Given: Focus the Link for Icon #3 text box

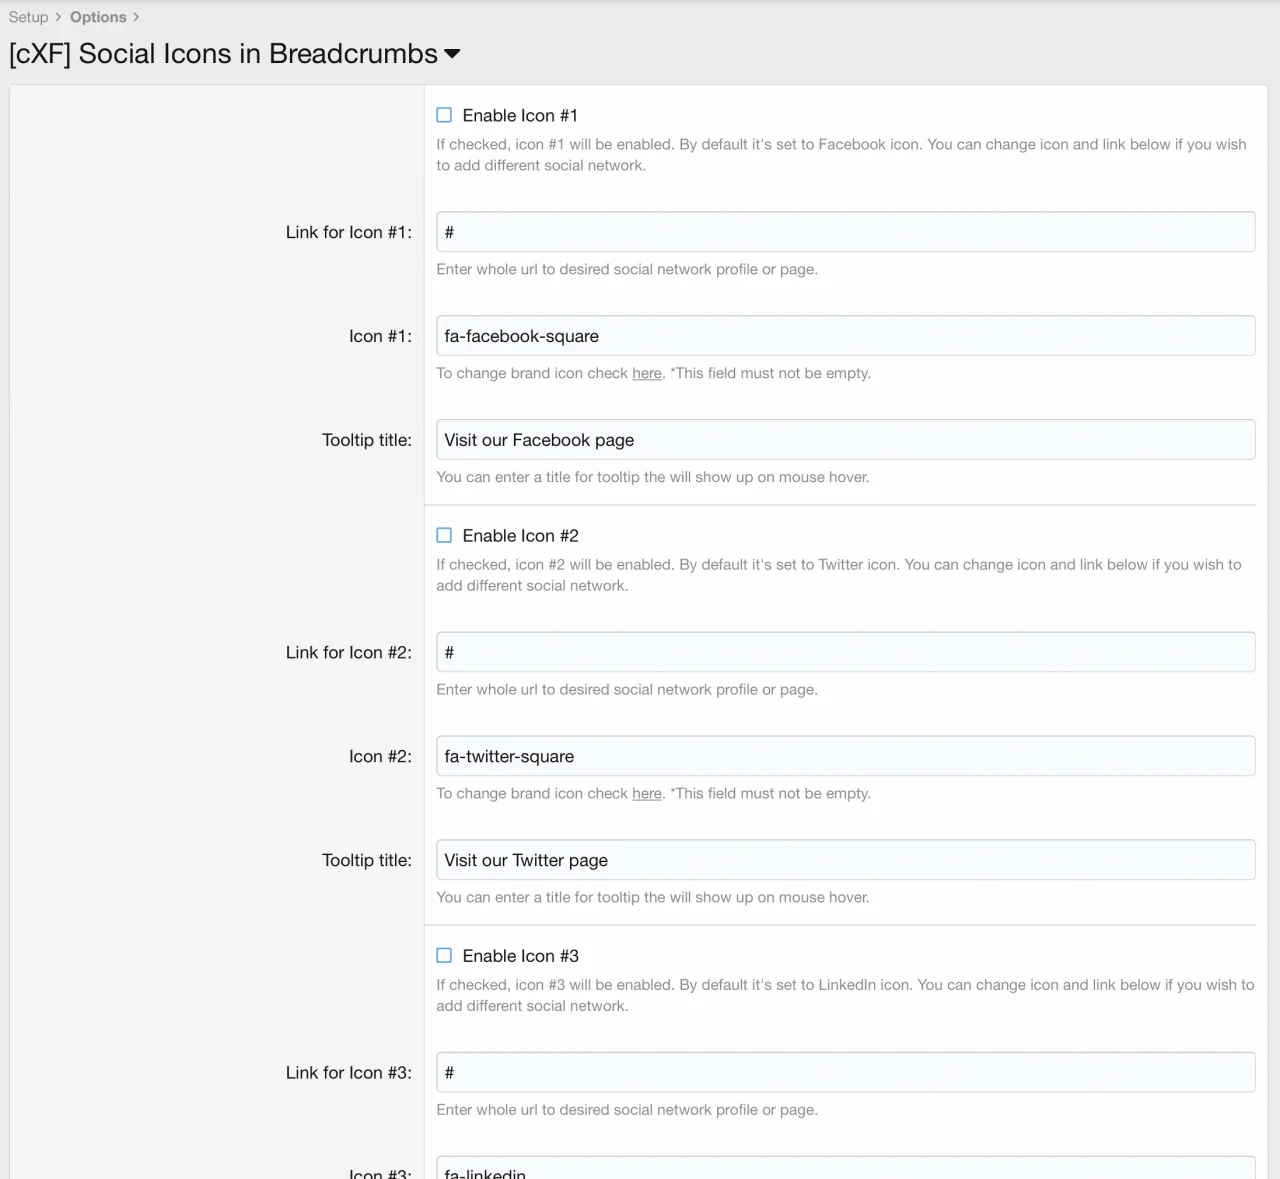Looking at the screenshot, I should (x=845, y=1072).
